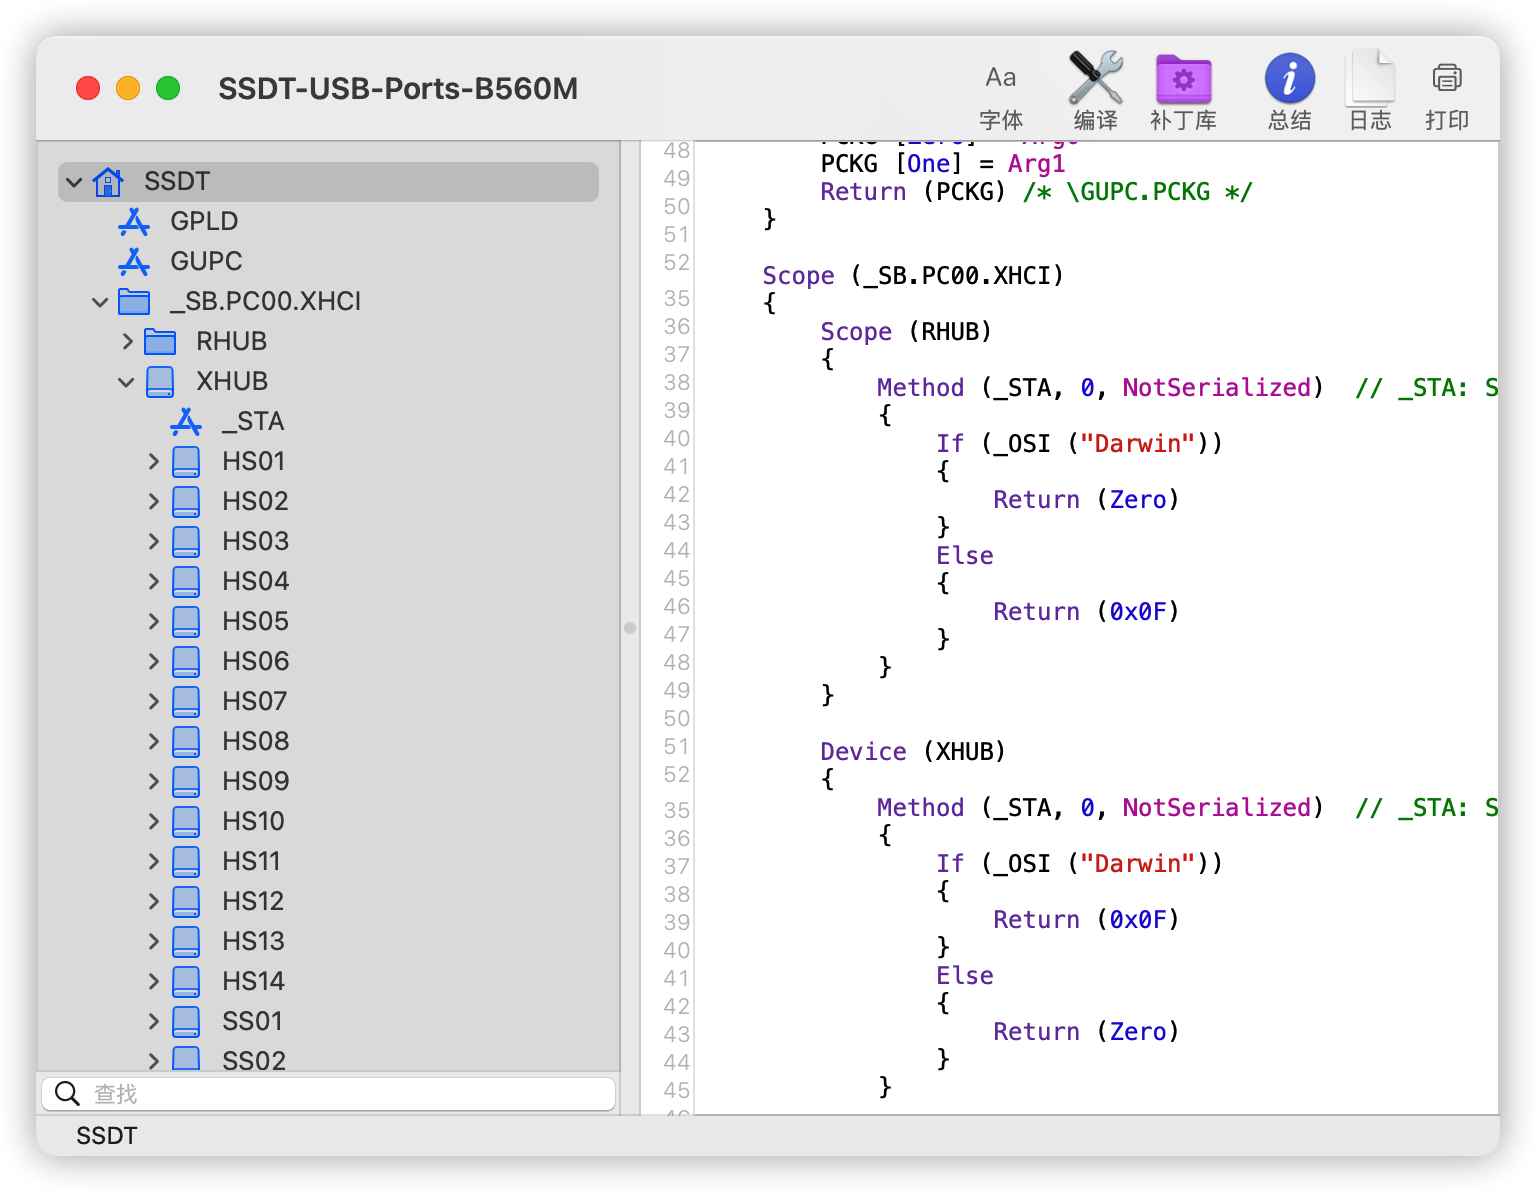Select the SS02 tree row label
The image size is (1536, 1192).
pyautogui.click(x=254, y=1060)
